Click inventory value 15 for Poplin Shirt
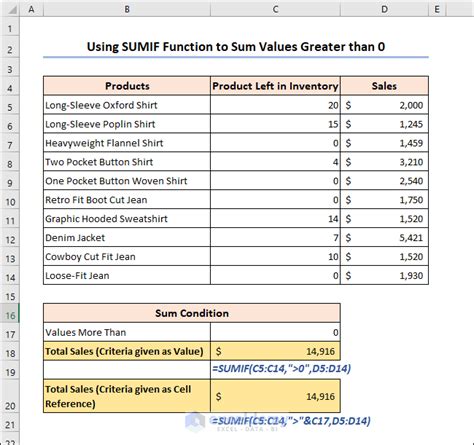Viewport: 474px width, 445px height. click(275, 124)
